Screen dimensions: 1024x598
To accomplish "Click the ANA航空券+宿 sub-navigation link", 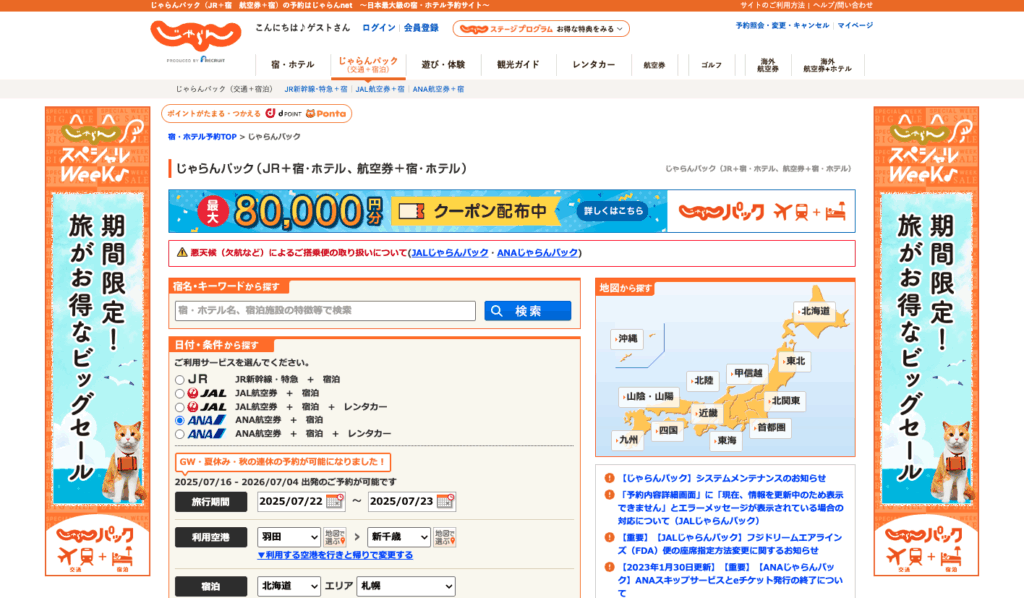I will [x=438, y=89].
